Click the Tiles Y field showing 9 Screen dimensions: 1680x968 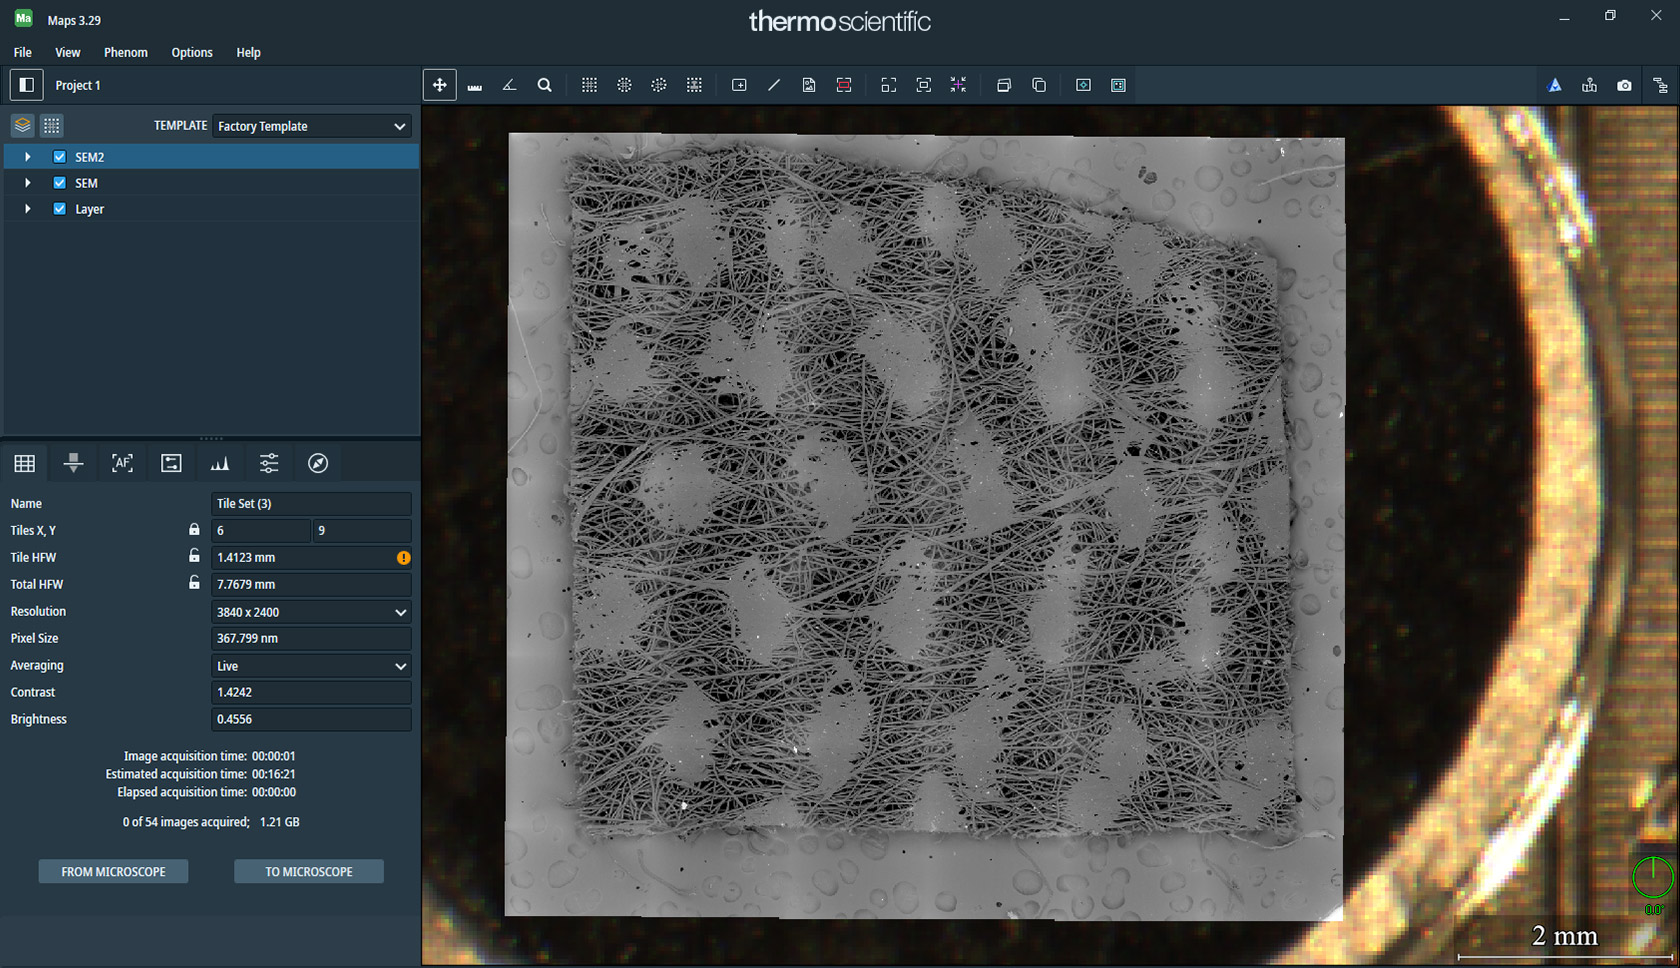362,530
